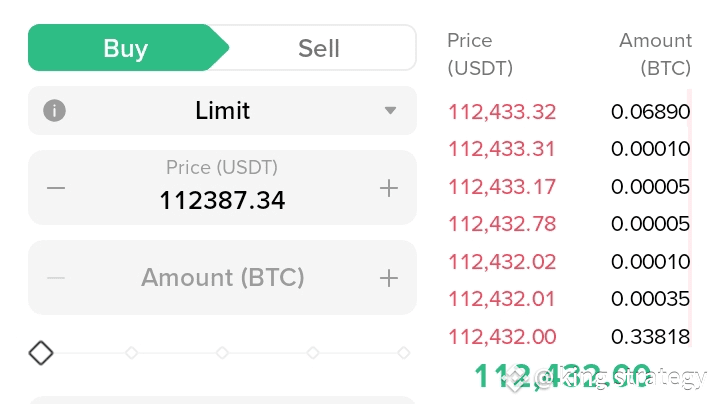720x404 pixels.
Task: Select the 0% slider diamond handle
Action: tap(41, 353)
